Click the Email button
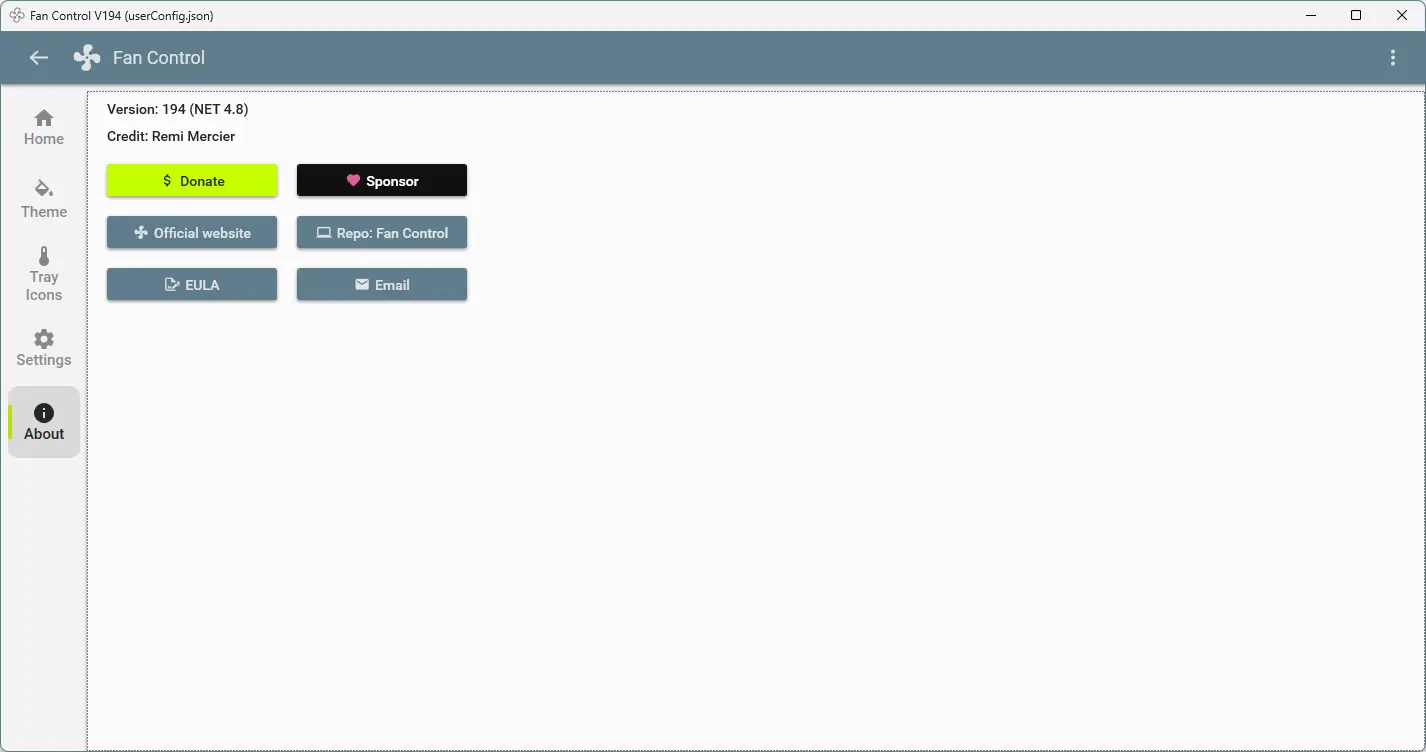This screenshot has width=1426, height=752. point(382,285)
